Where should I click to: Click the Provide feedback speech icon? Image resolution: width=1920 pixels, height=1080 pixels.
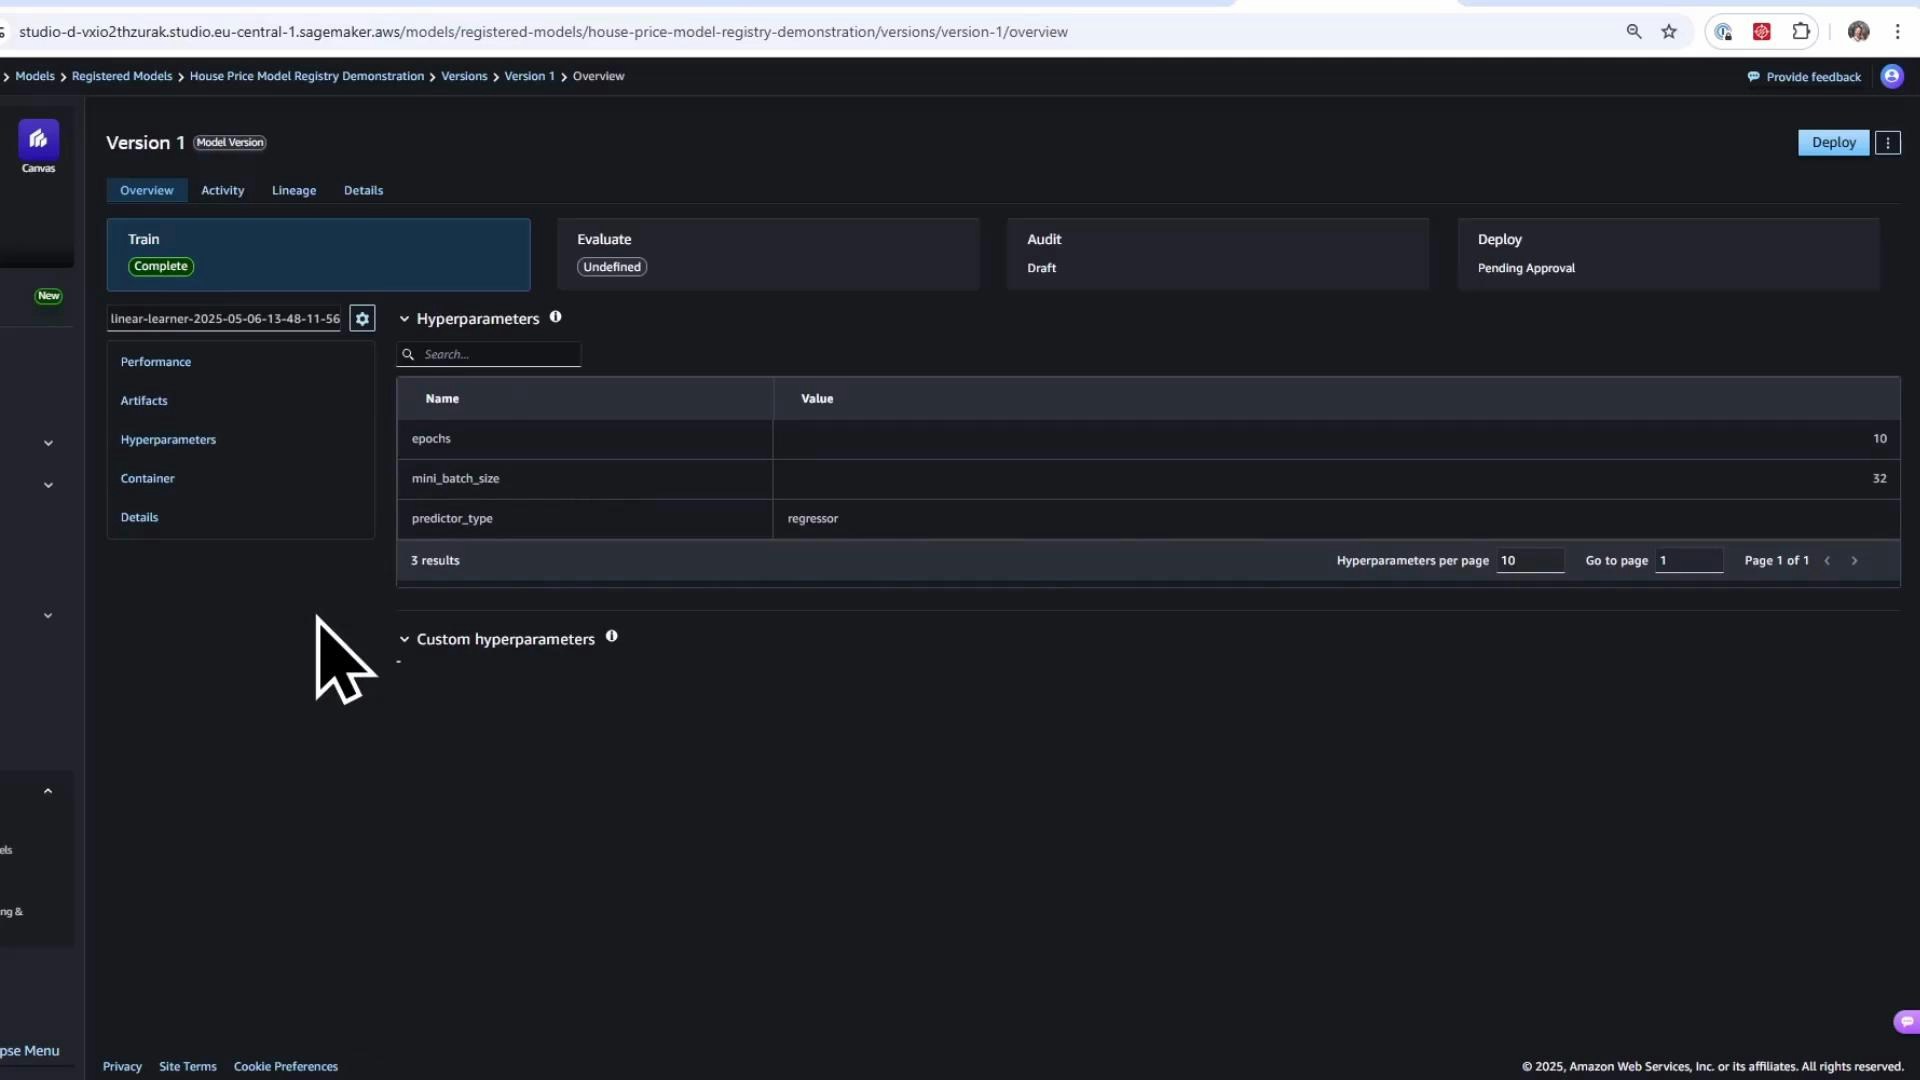[1753, 77]
